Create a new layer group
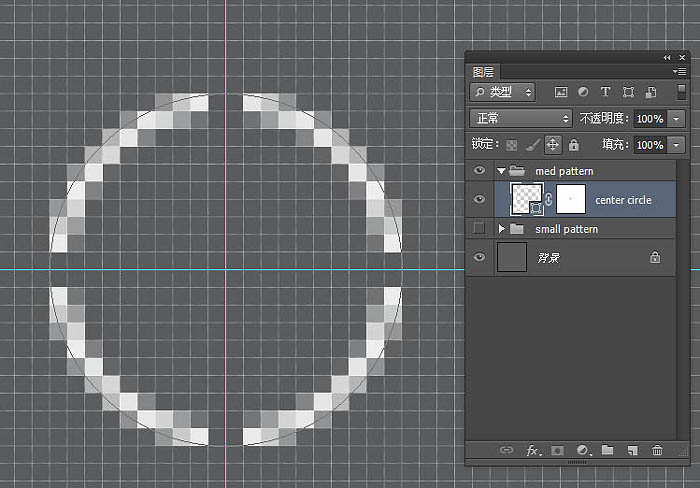This screenshot has width=700, height=488. click(608, 451)
